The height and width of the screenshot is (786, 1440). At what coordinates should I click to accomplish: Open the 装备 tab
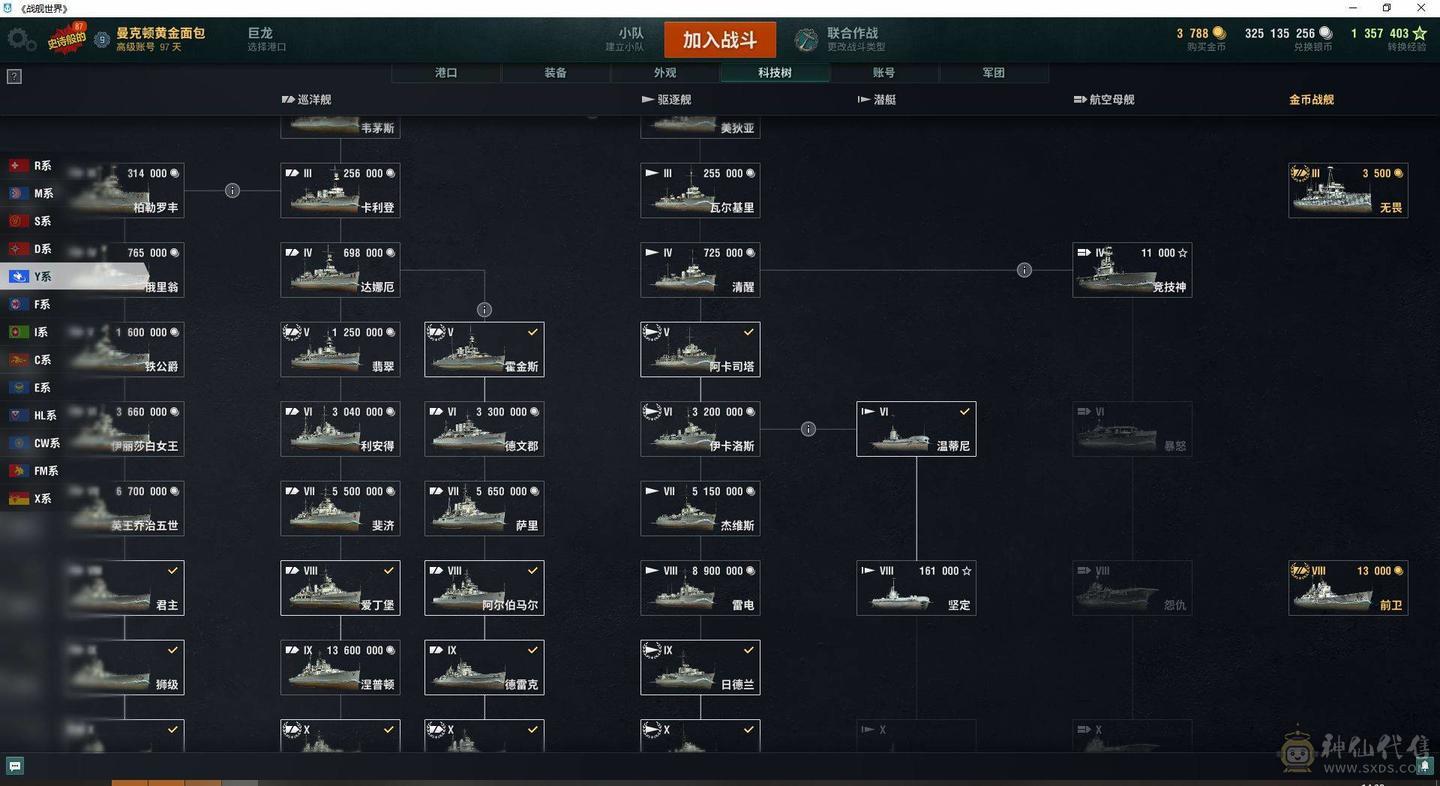coord(556,73)
